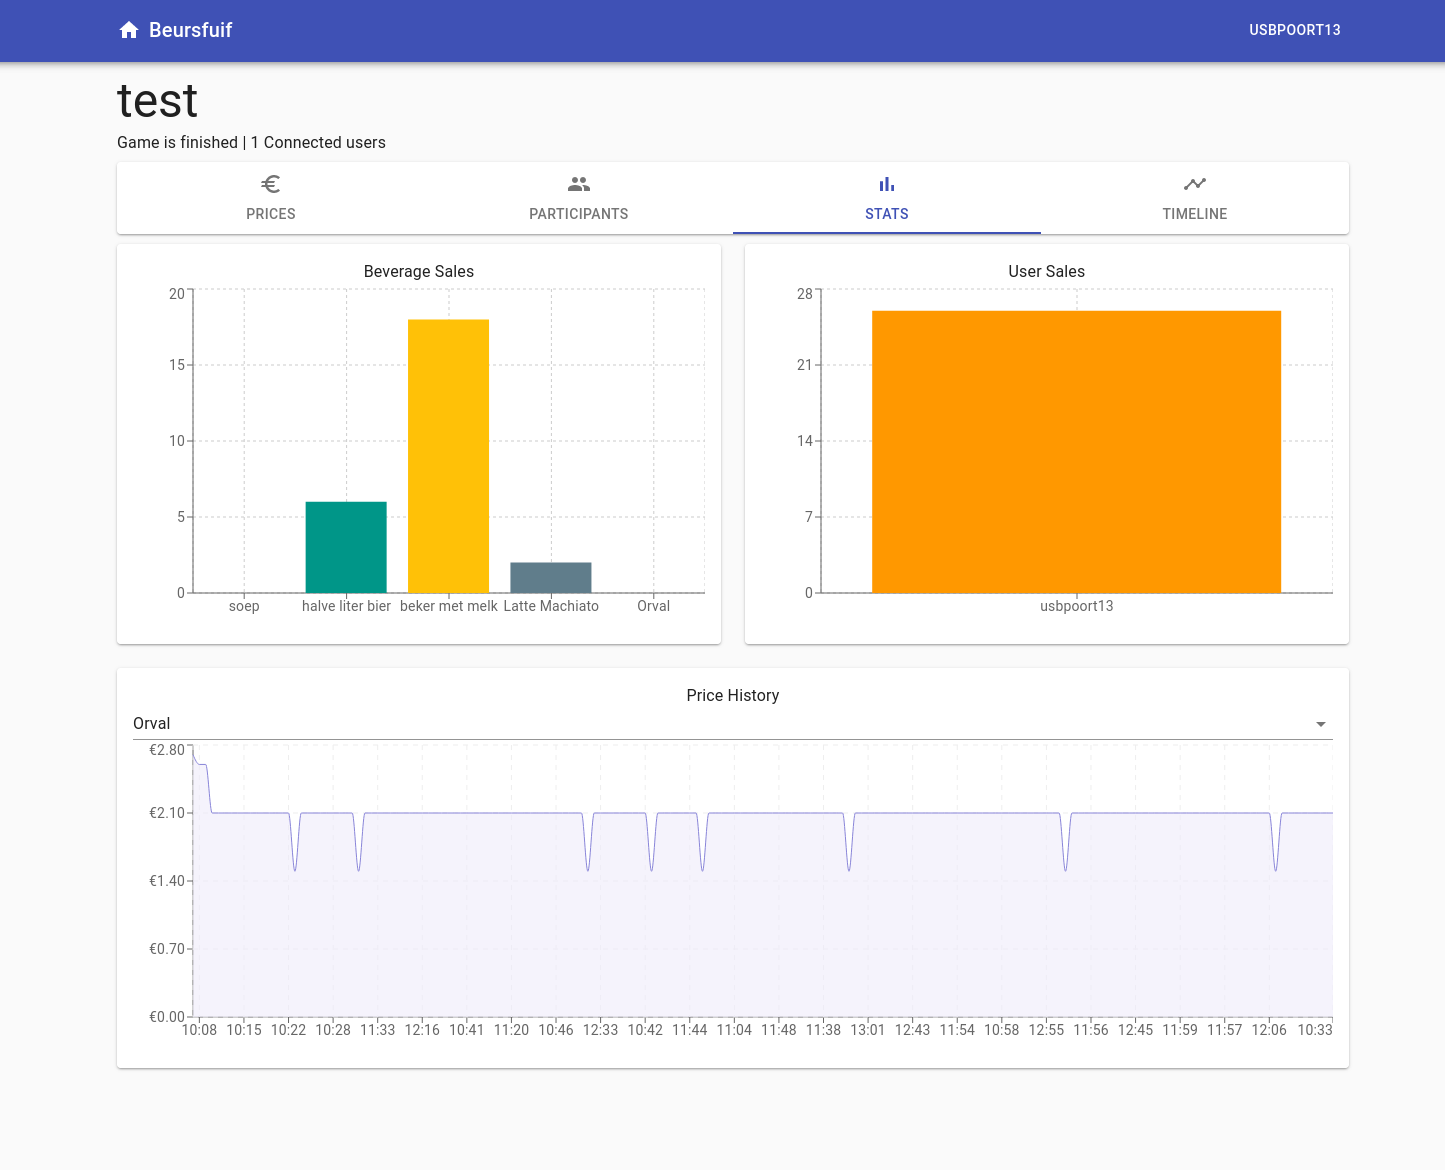Click the '€2.10' price axis label
The image size is (1445, 1170).
[x=167, y=813]
